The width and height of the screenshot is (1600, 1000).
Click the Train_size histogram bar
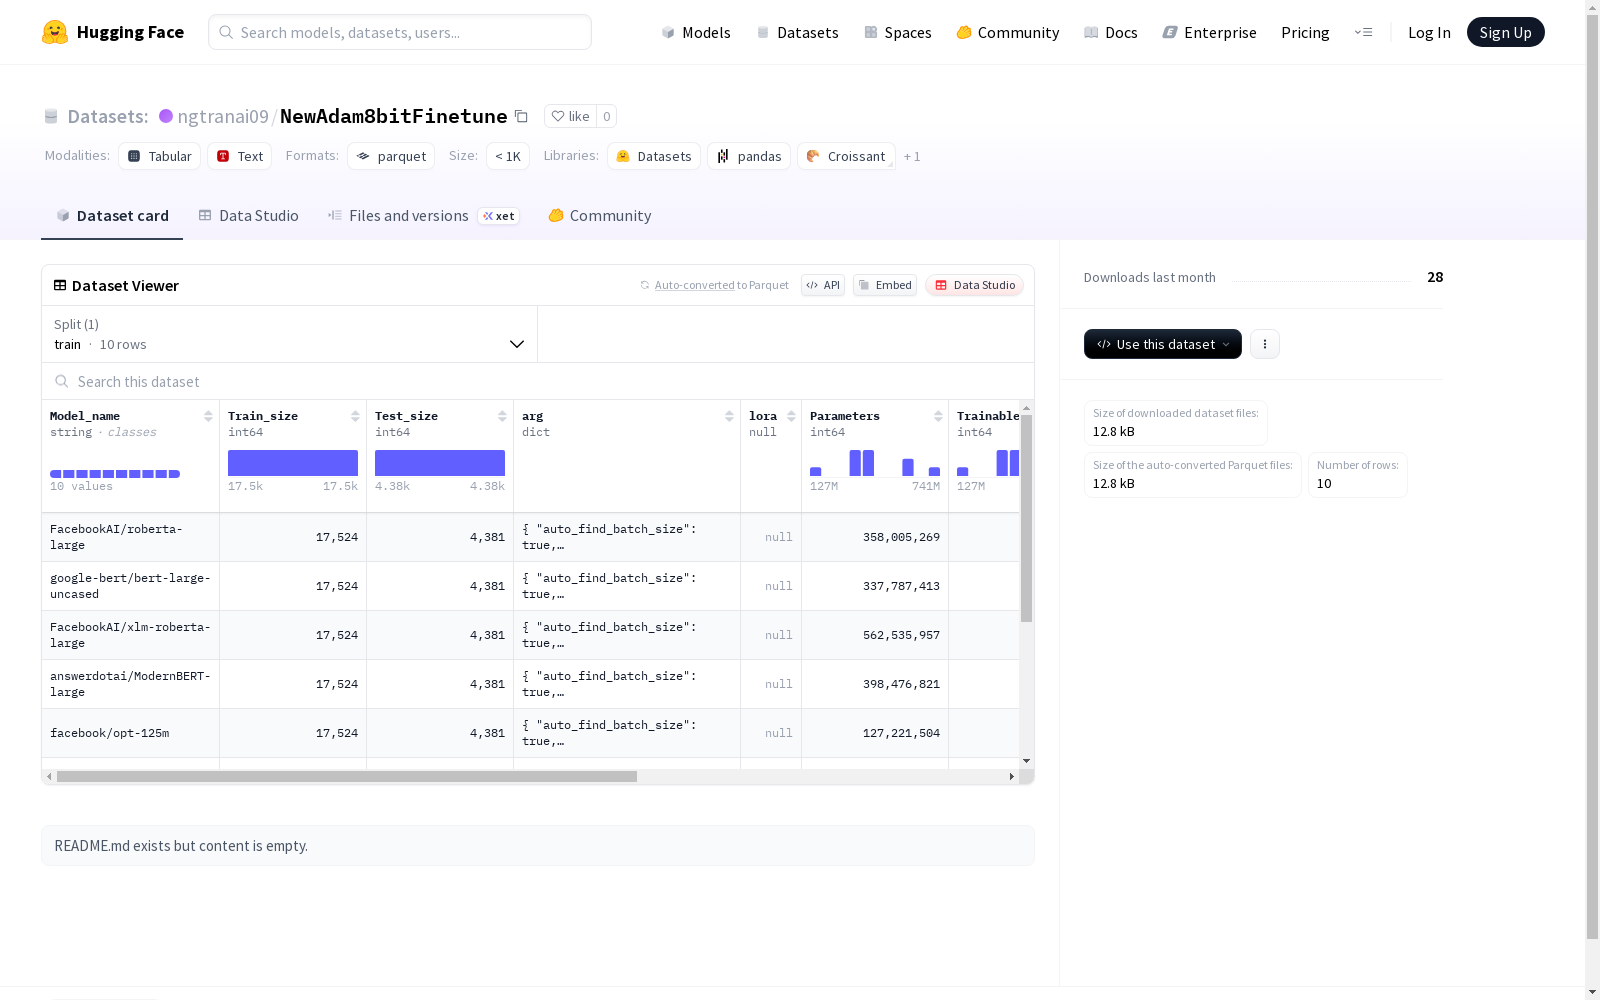point(293,463)
